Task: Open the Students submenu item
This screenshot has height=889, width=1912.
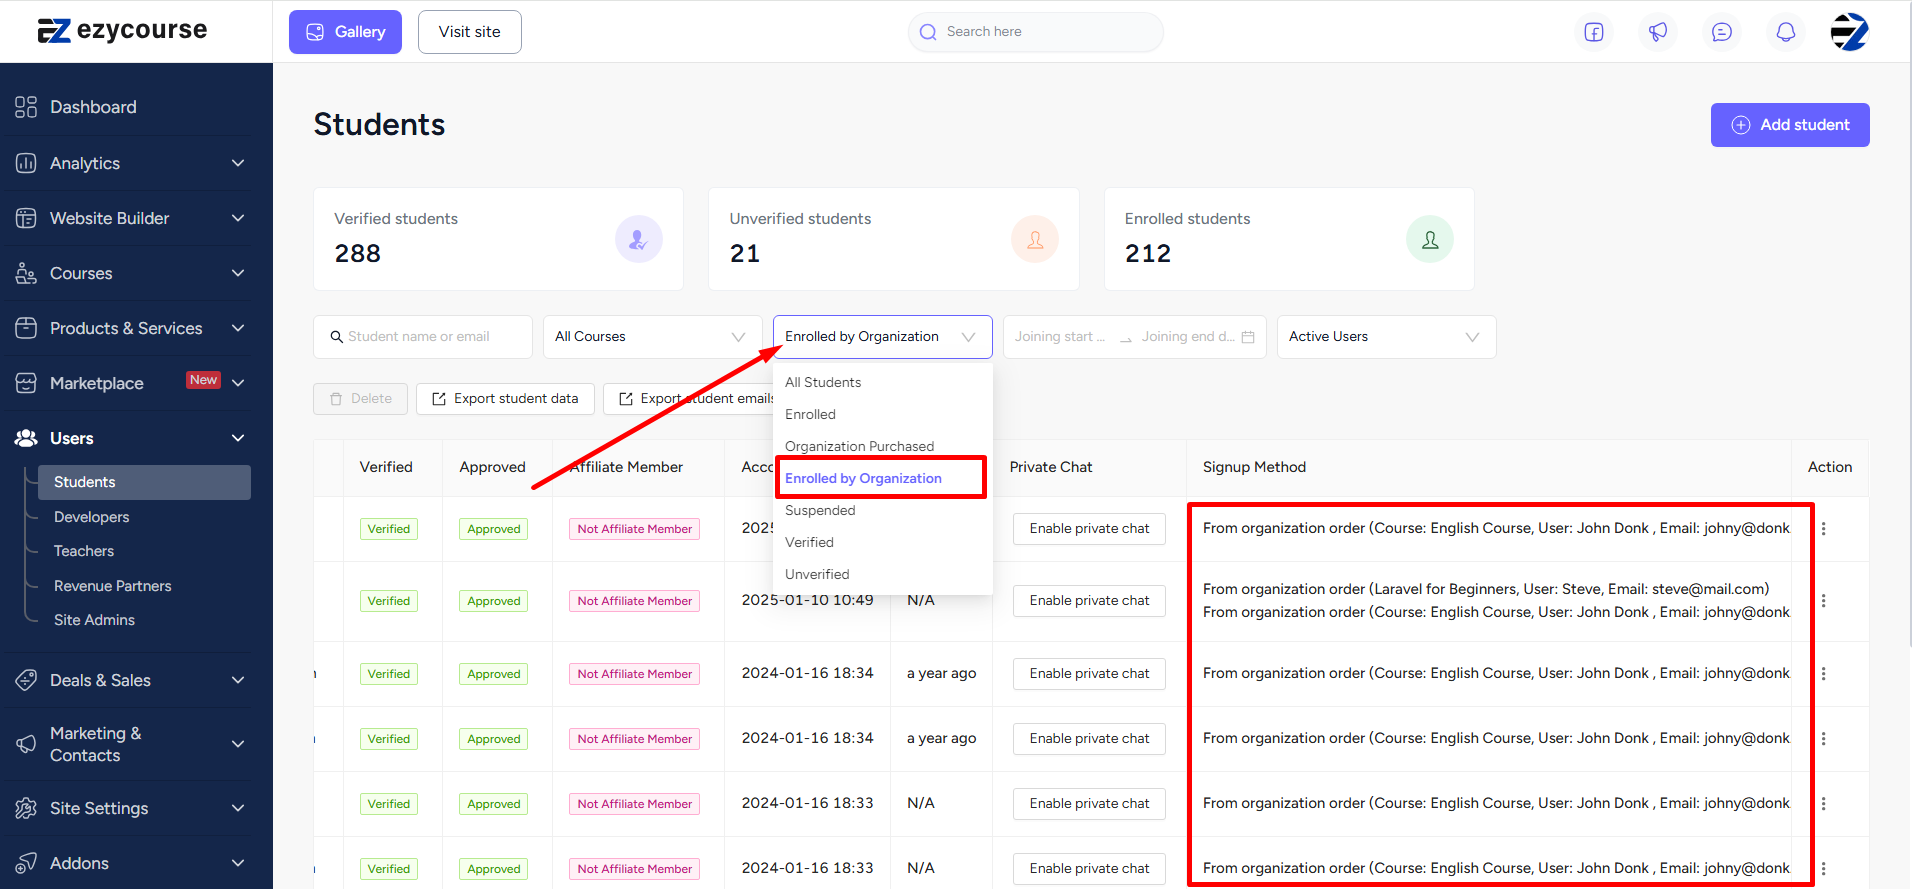Action: 144,482
